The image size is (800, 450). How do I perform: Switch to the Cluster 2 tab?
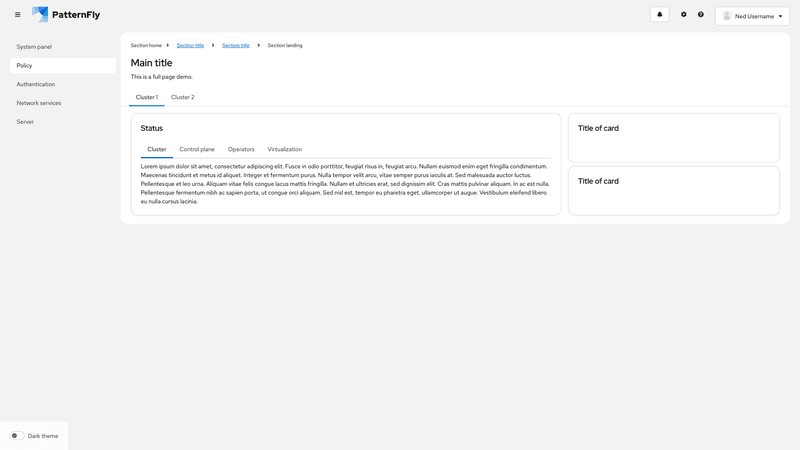click(182, 97)
